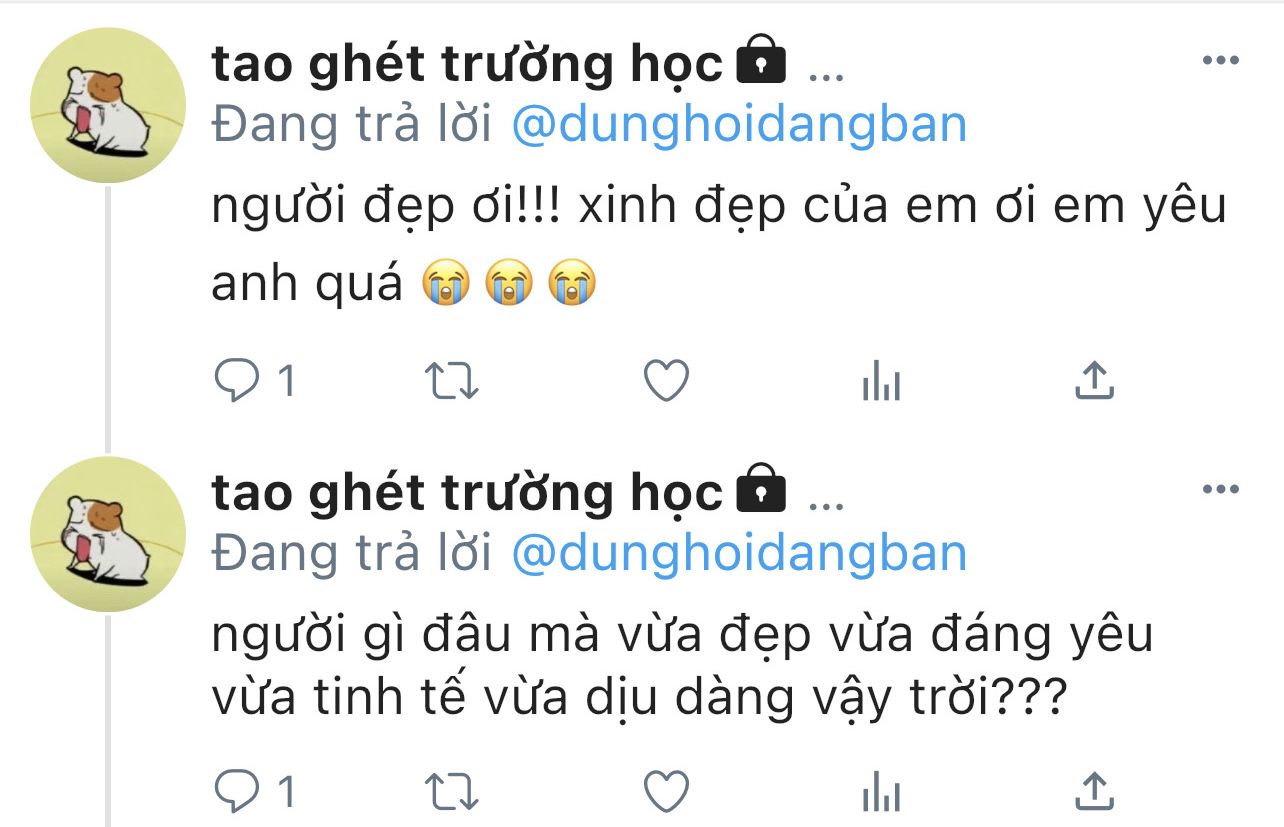View analytics of the second tweet
Screen dimensions: 1284x827
(x=881, y=792)
